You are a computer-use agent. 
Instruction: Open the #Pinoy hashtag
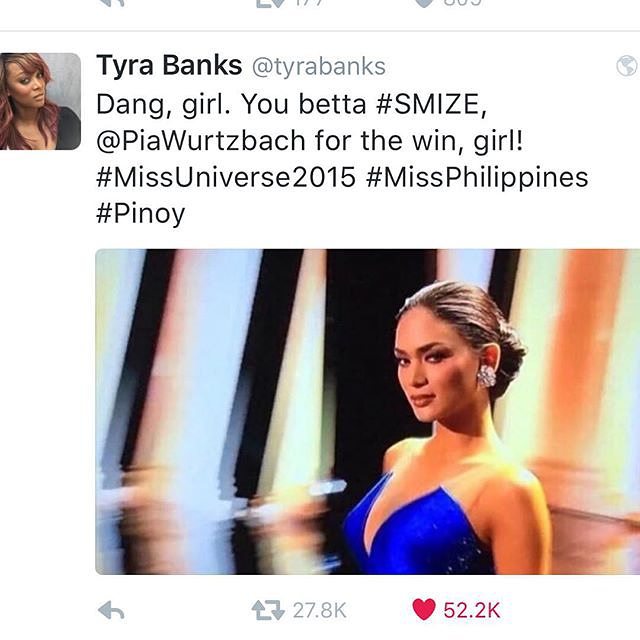tap(141, 214)
